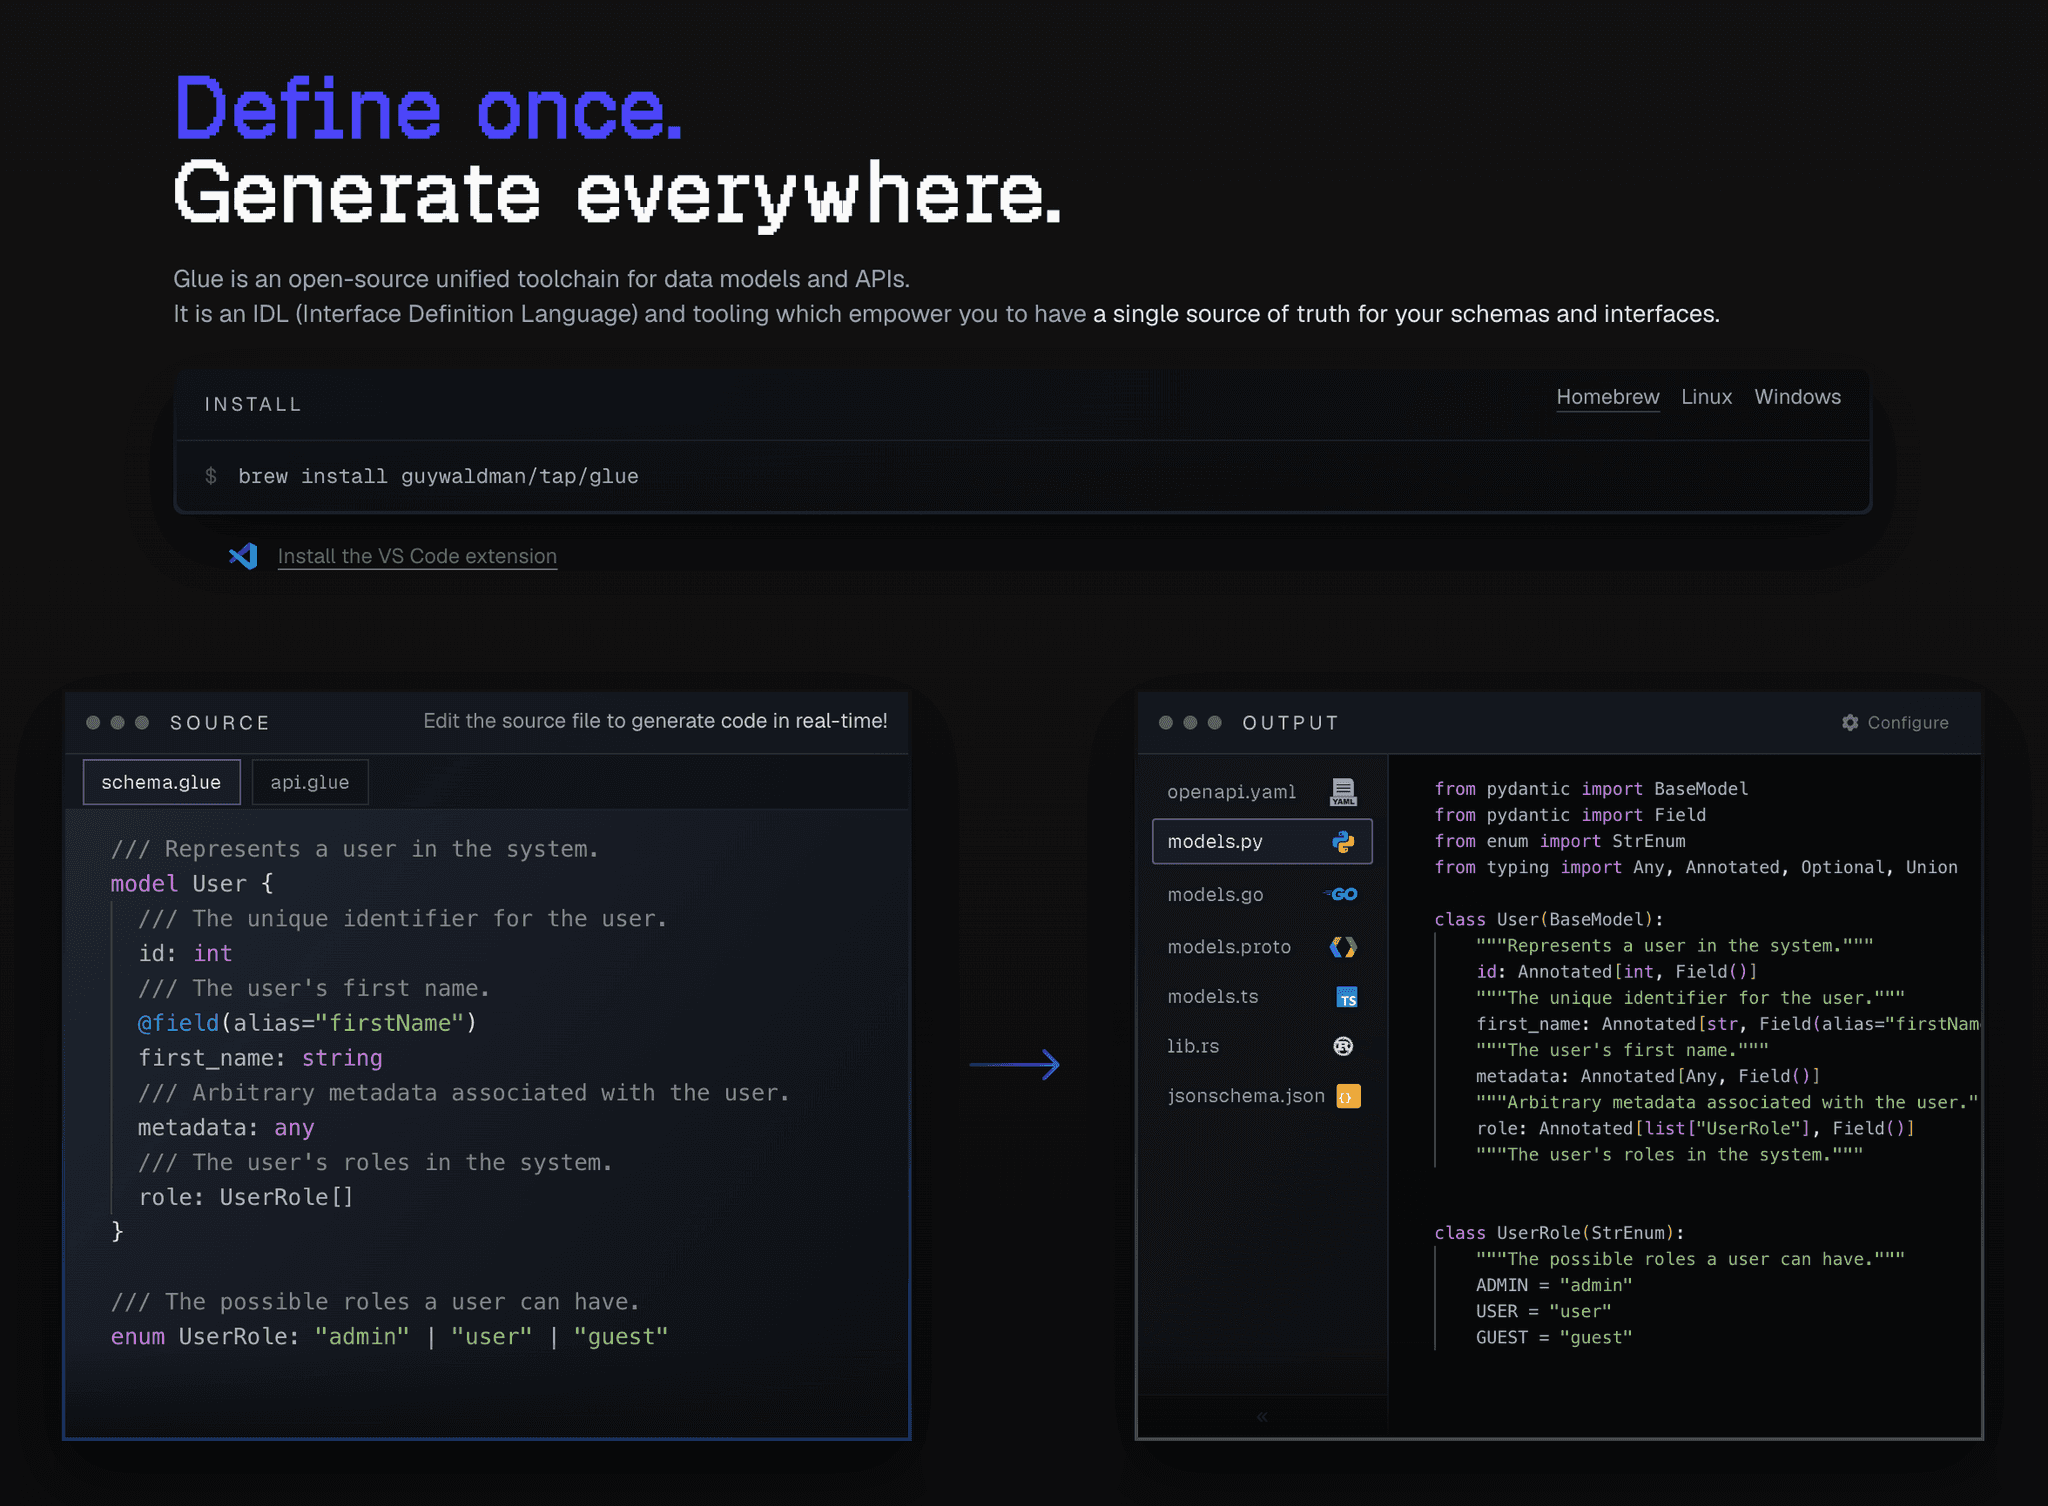
Task: Click the Python logo icon
Action: coord(1343,842)
